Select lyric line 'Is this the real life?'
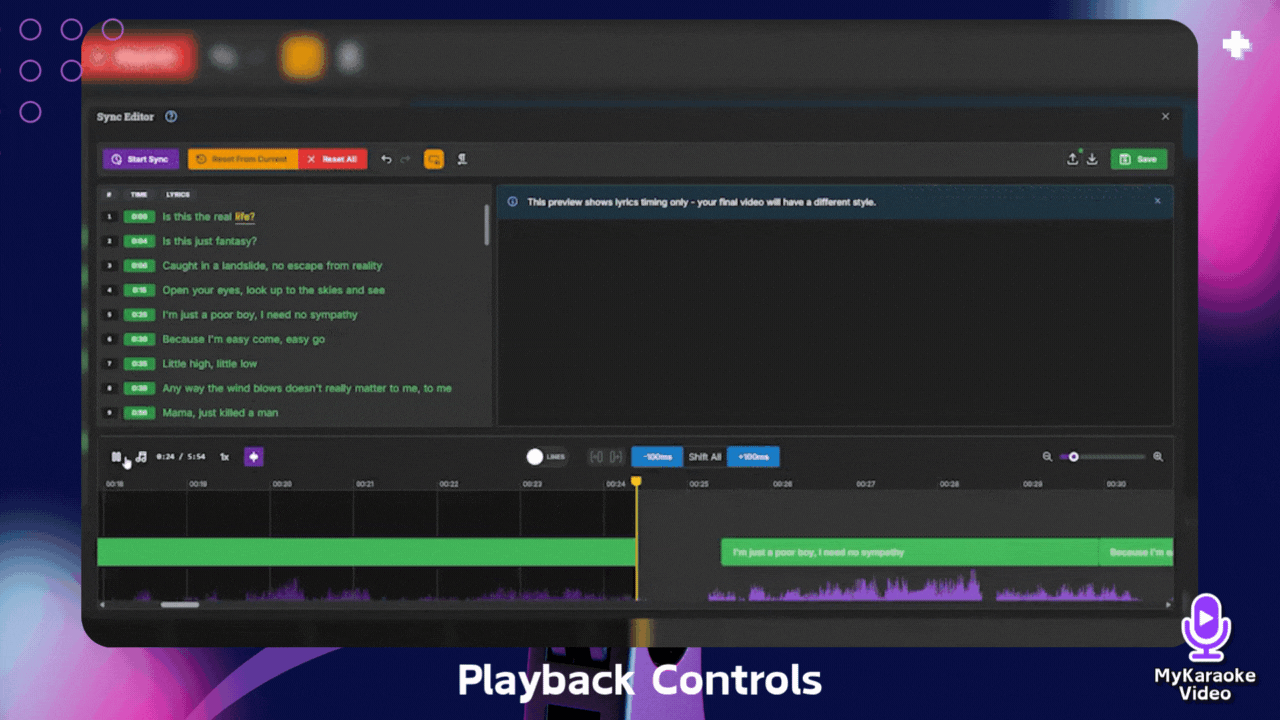Image resolution: width=1280 pixels, height=720 pixels. click(x=209, y=216)
